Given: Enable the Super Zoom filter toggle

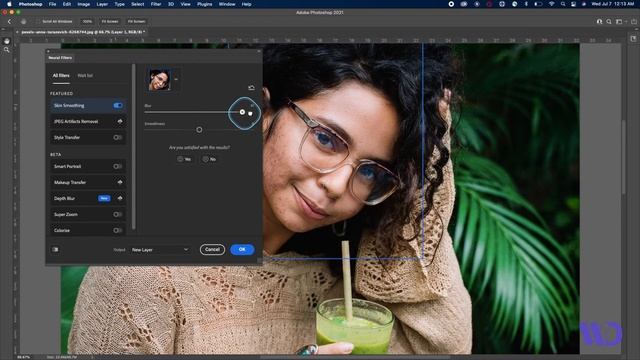Looking at the screenshot, I should (x=118, y=214).
